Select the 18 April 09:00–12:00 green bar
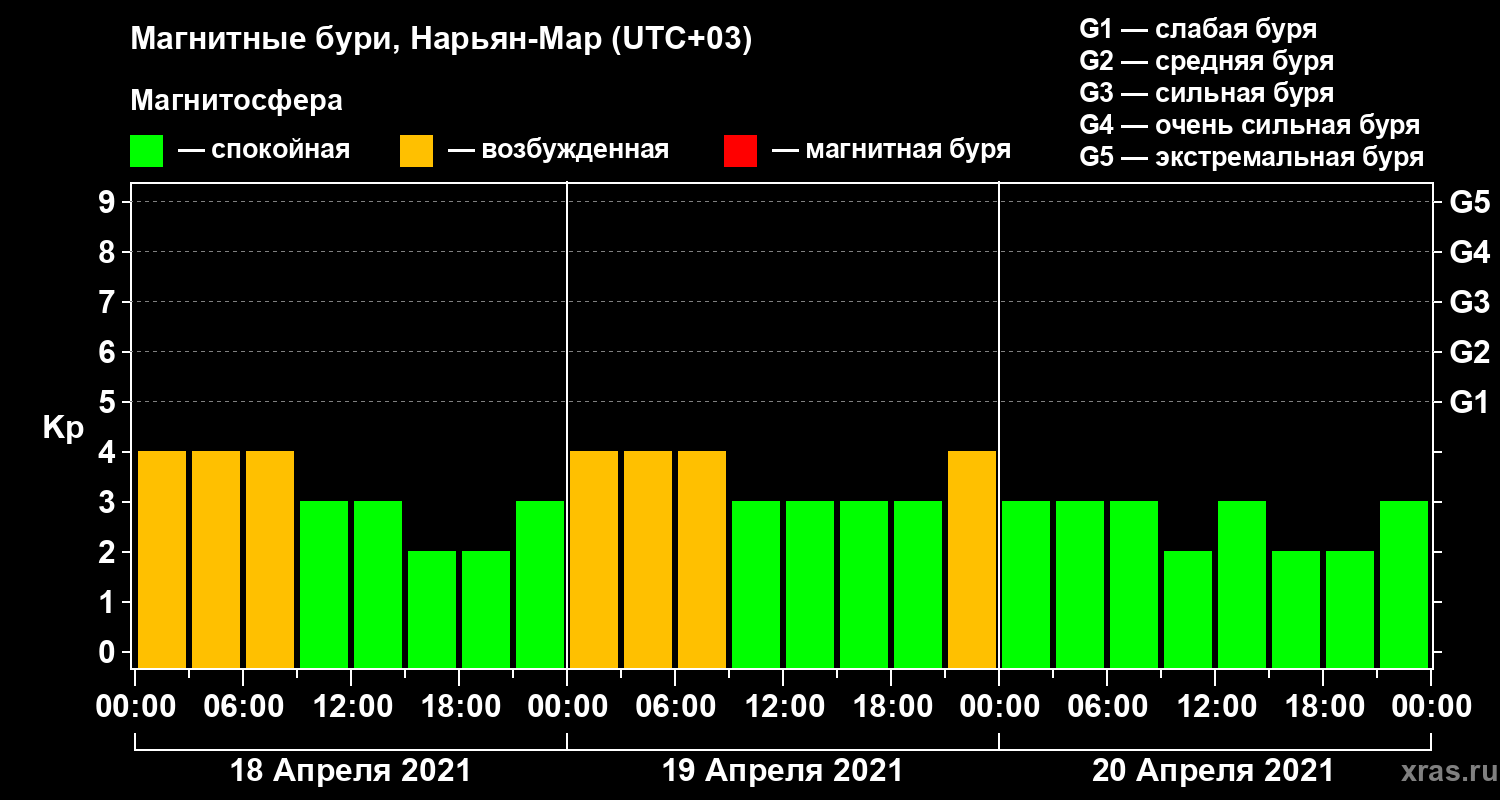This screenshot has width=1500, height=800. point(324,584)
